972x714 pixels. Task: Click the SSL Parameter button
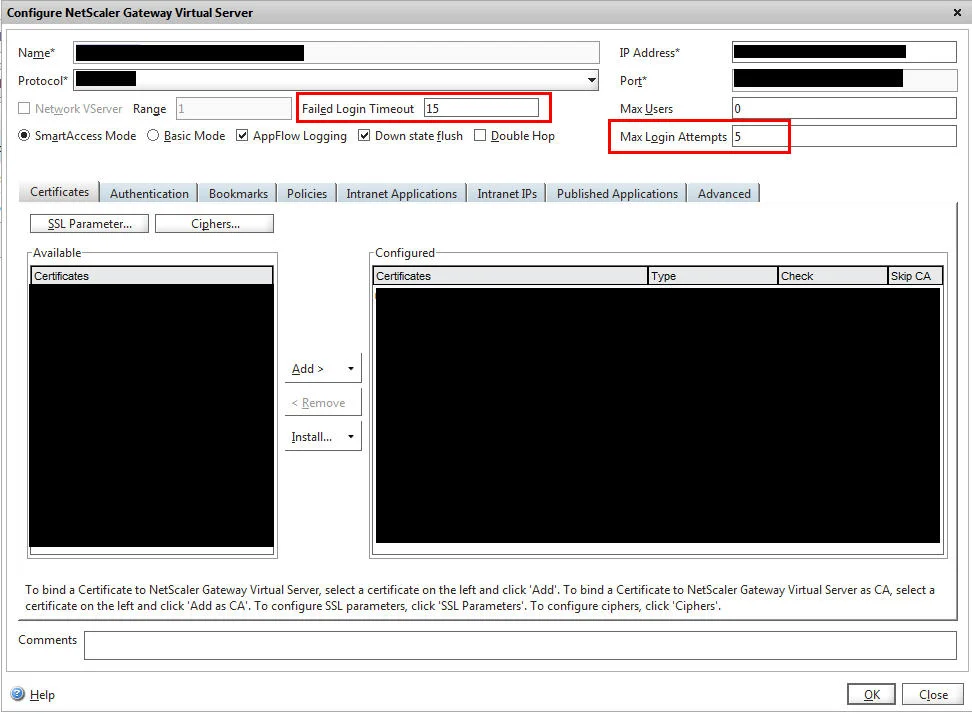(x=89, y=224)
